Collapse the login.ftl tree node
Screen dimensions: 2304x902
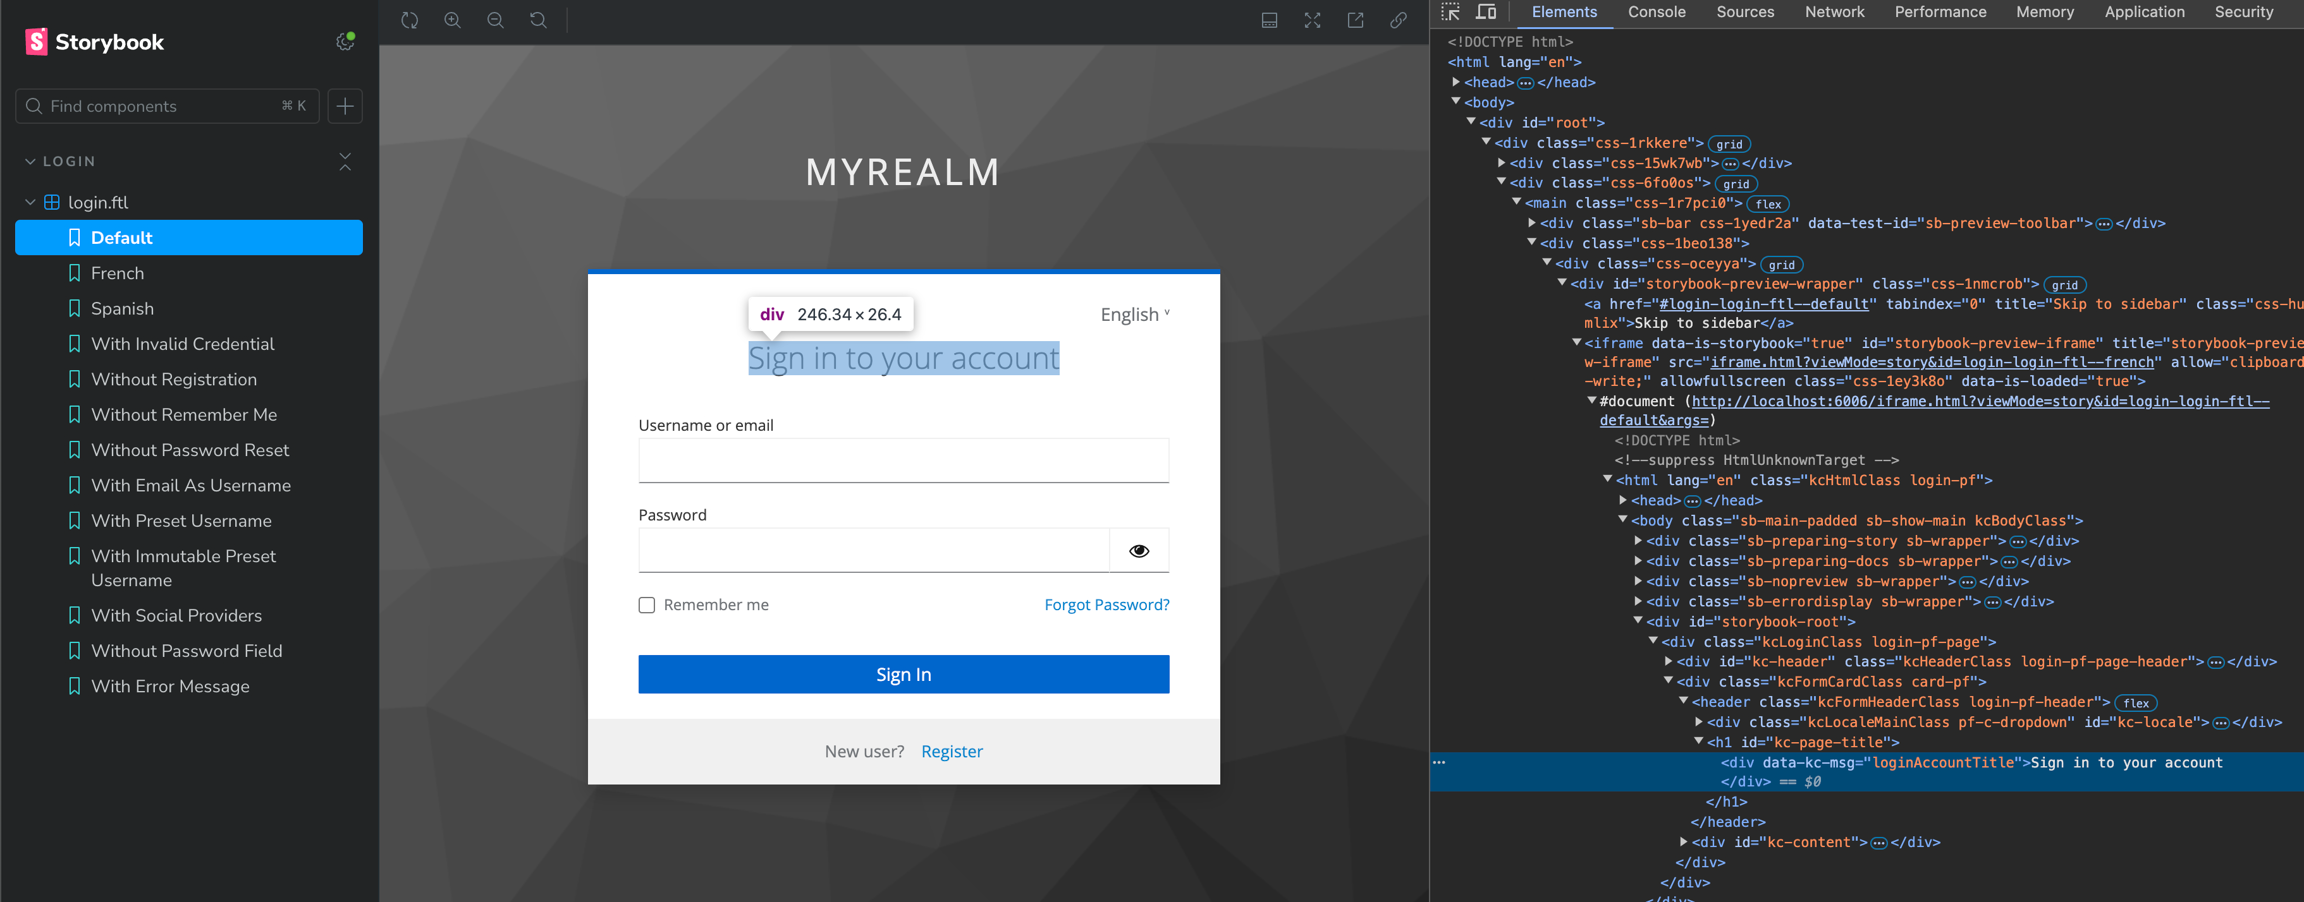point(30,202)
